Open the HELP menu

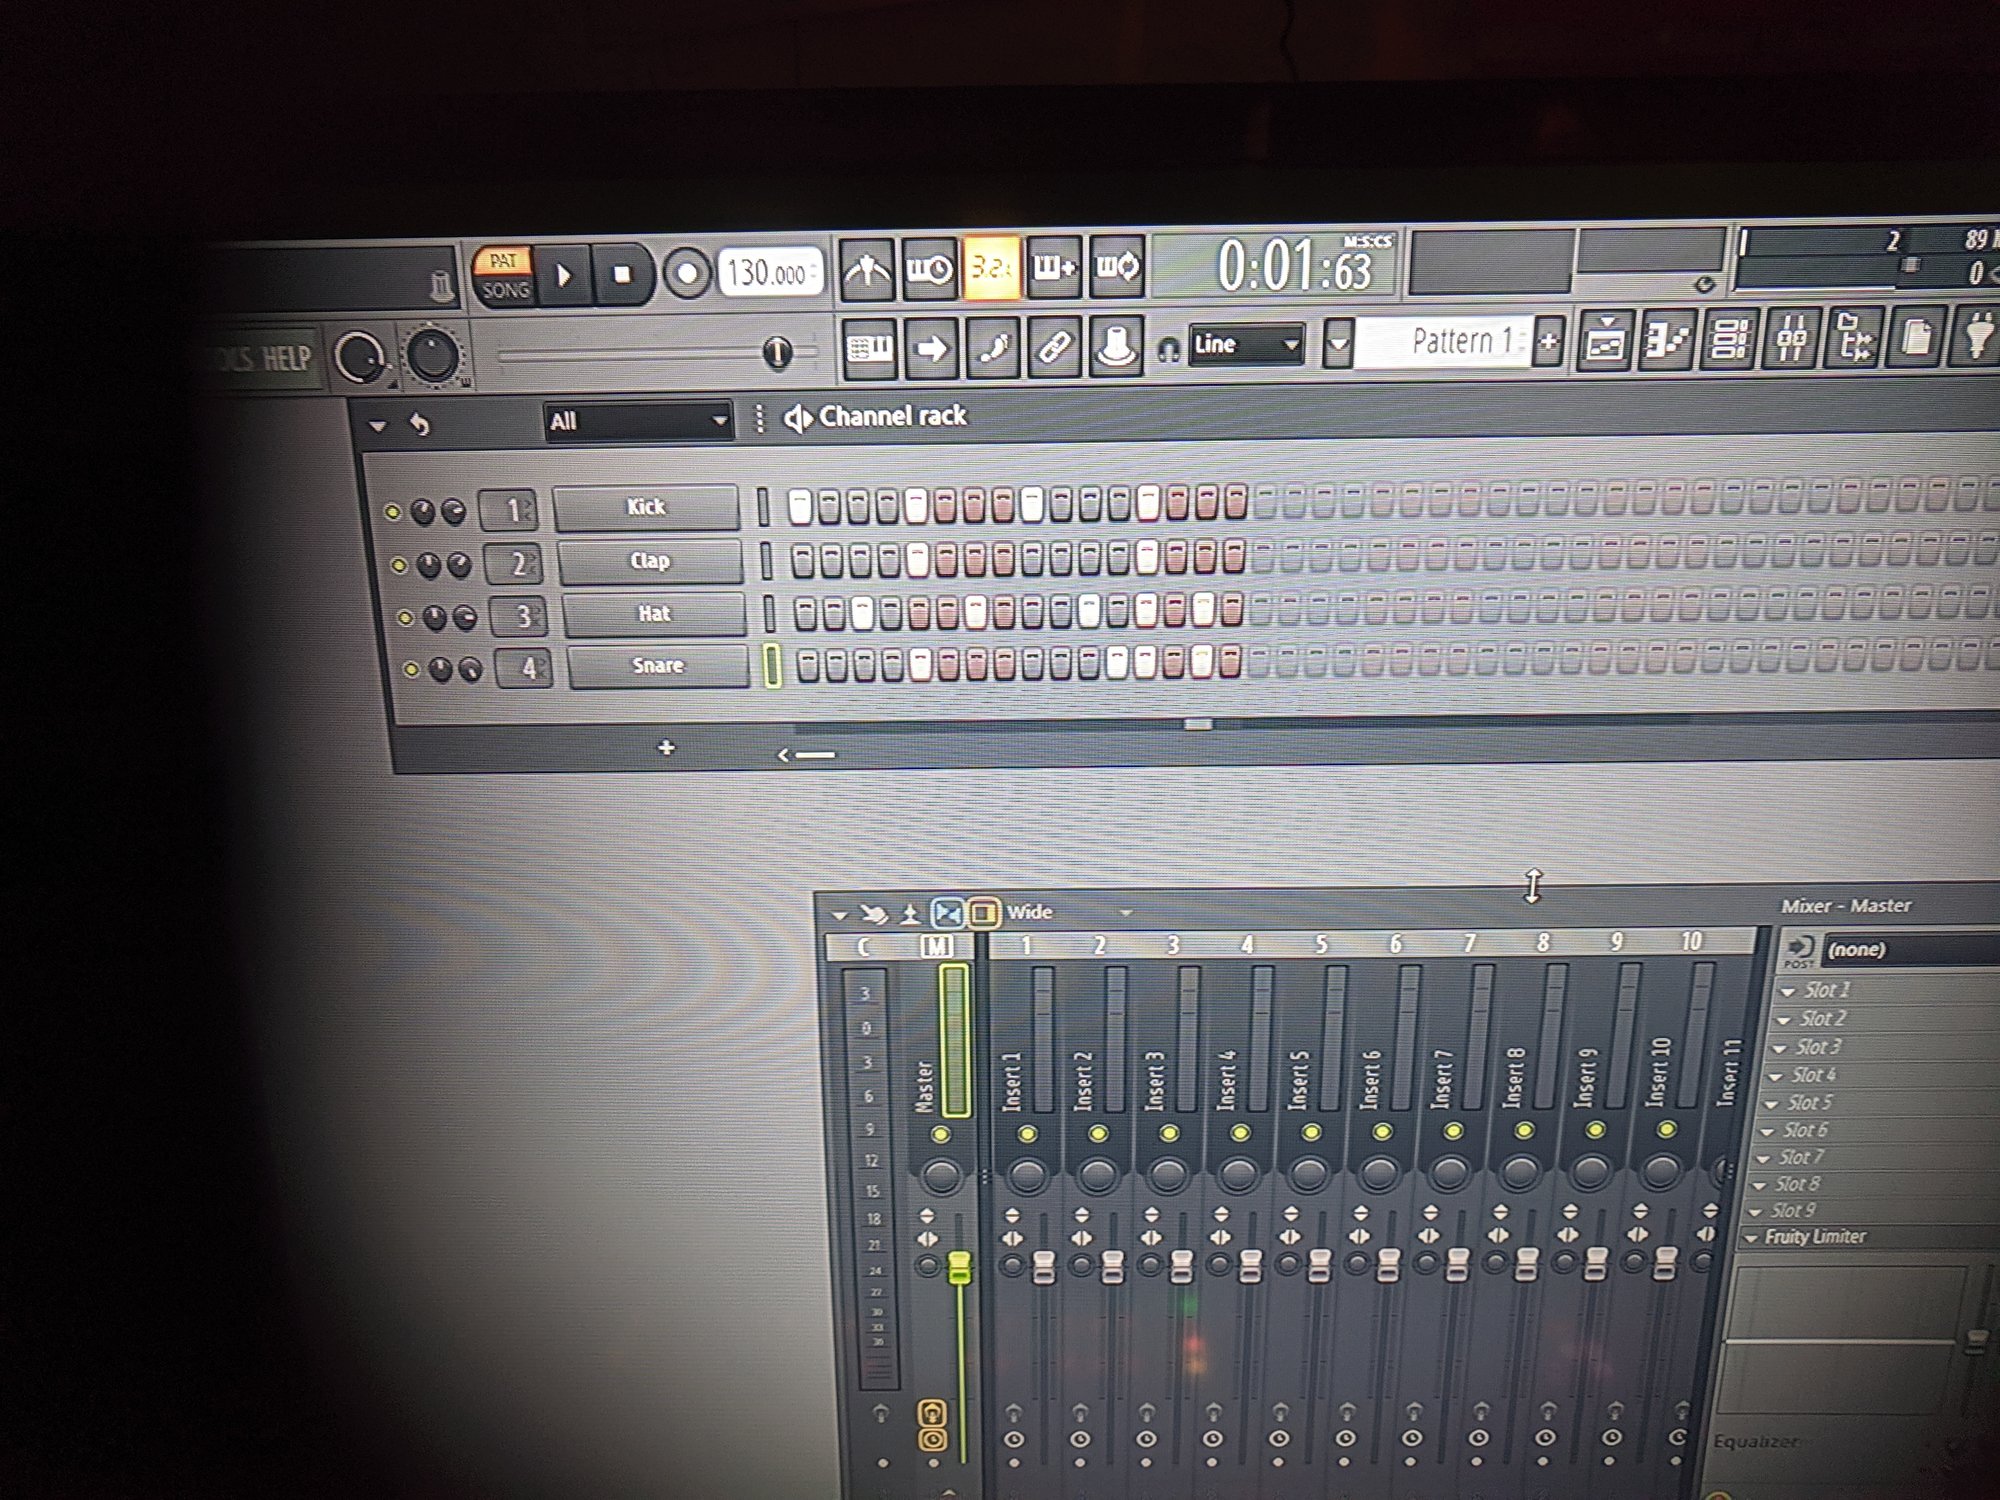pyautogui.click(x=286, y=358)
